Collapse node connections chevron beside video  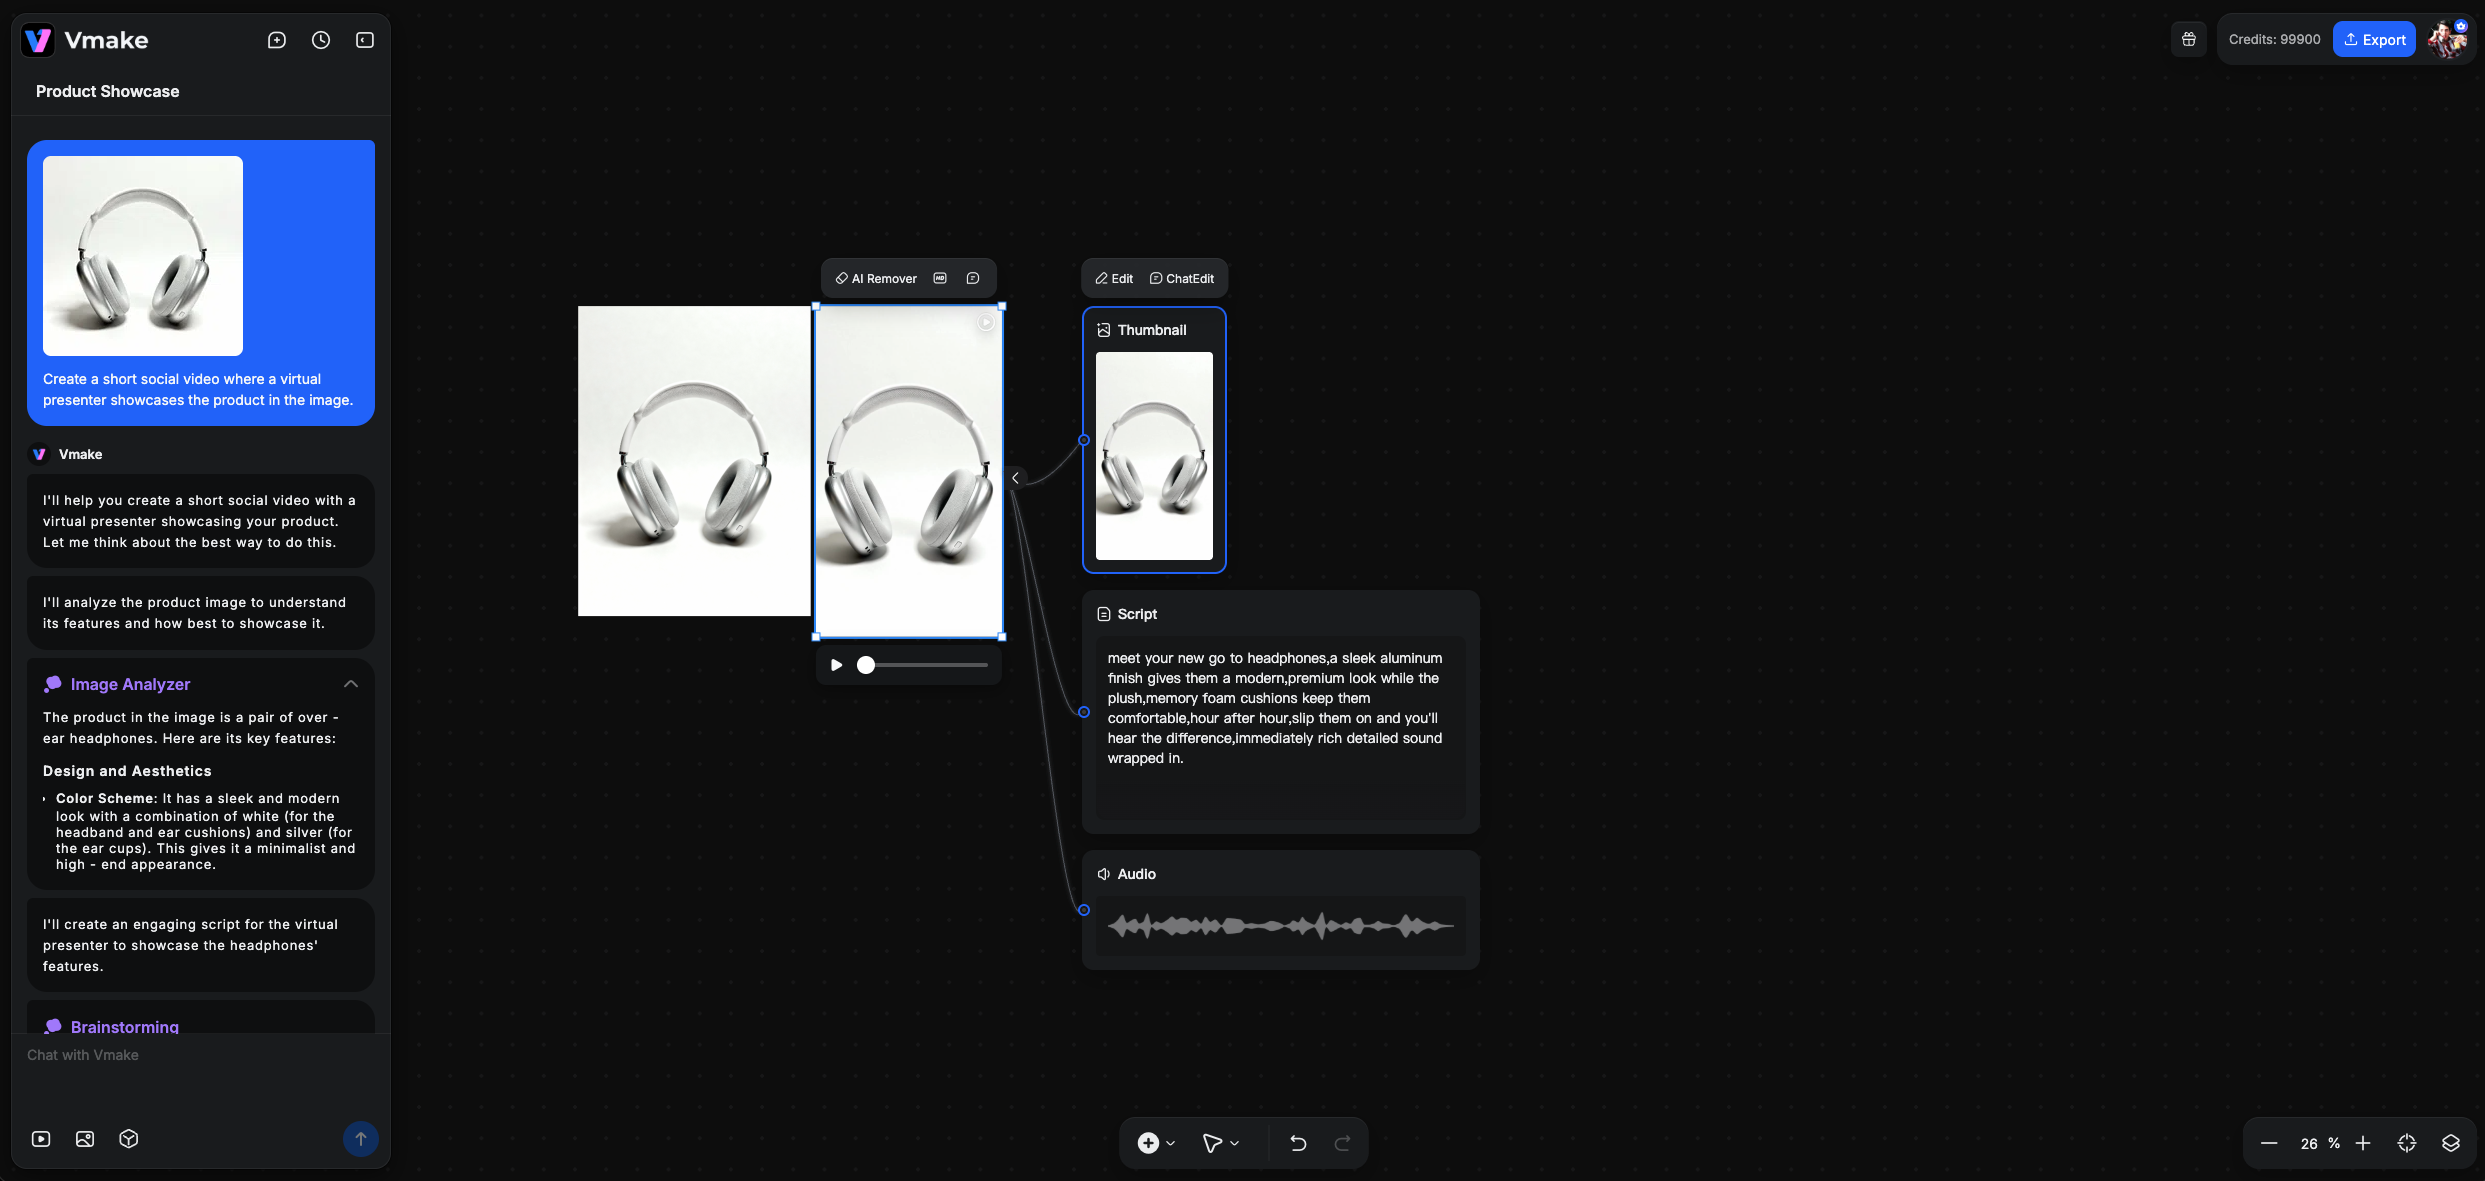click(x=1015, y=478)
